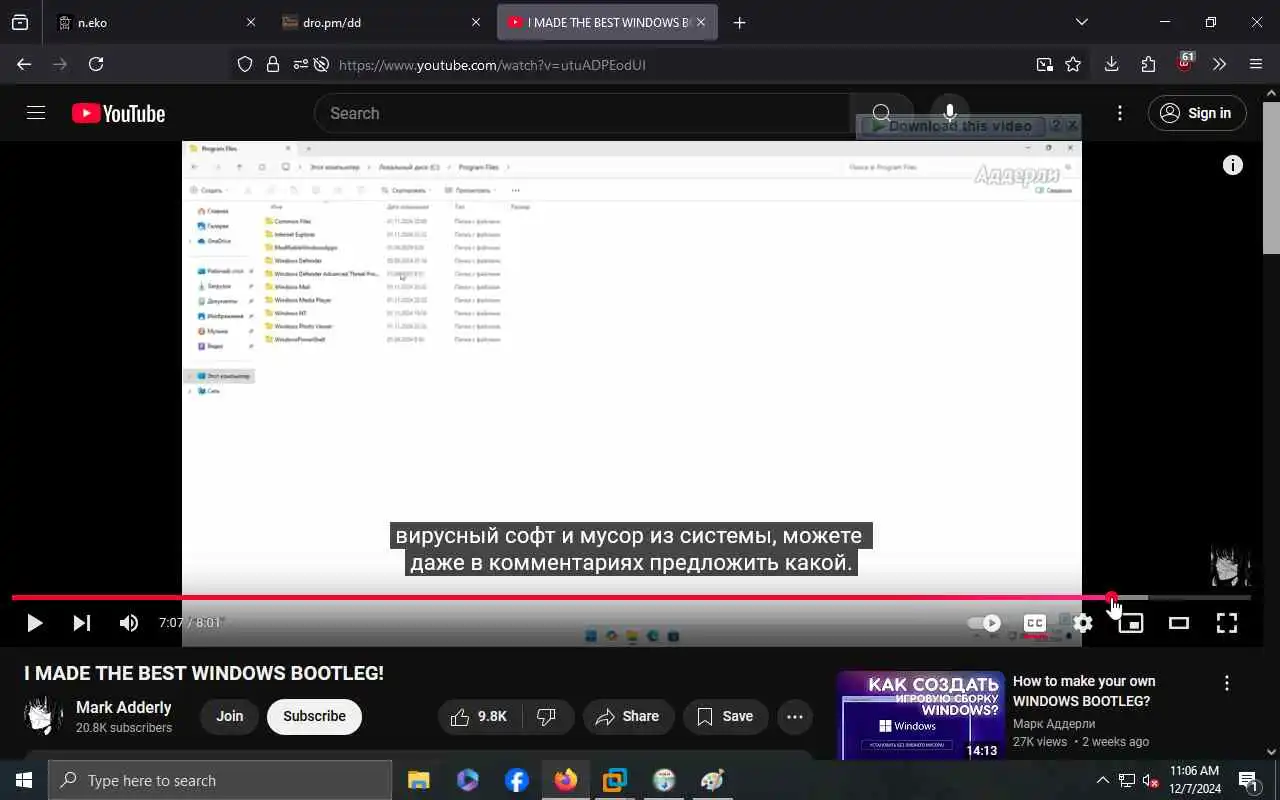Open Windows notification center
The image size is (1280, 800).
(1248, 780)
